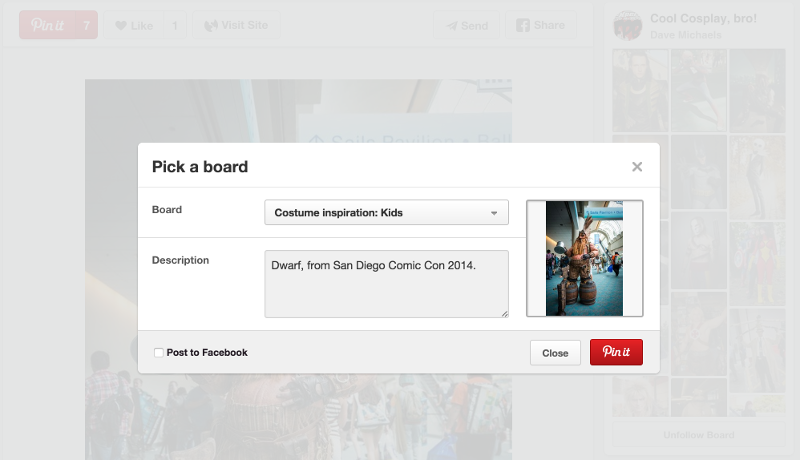Click the Description label
The width and height of the screenshot is (800, 460).
(181, 260)
